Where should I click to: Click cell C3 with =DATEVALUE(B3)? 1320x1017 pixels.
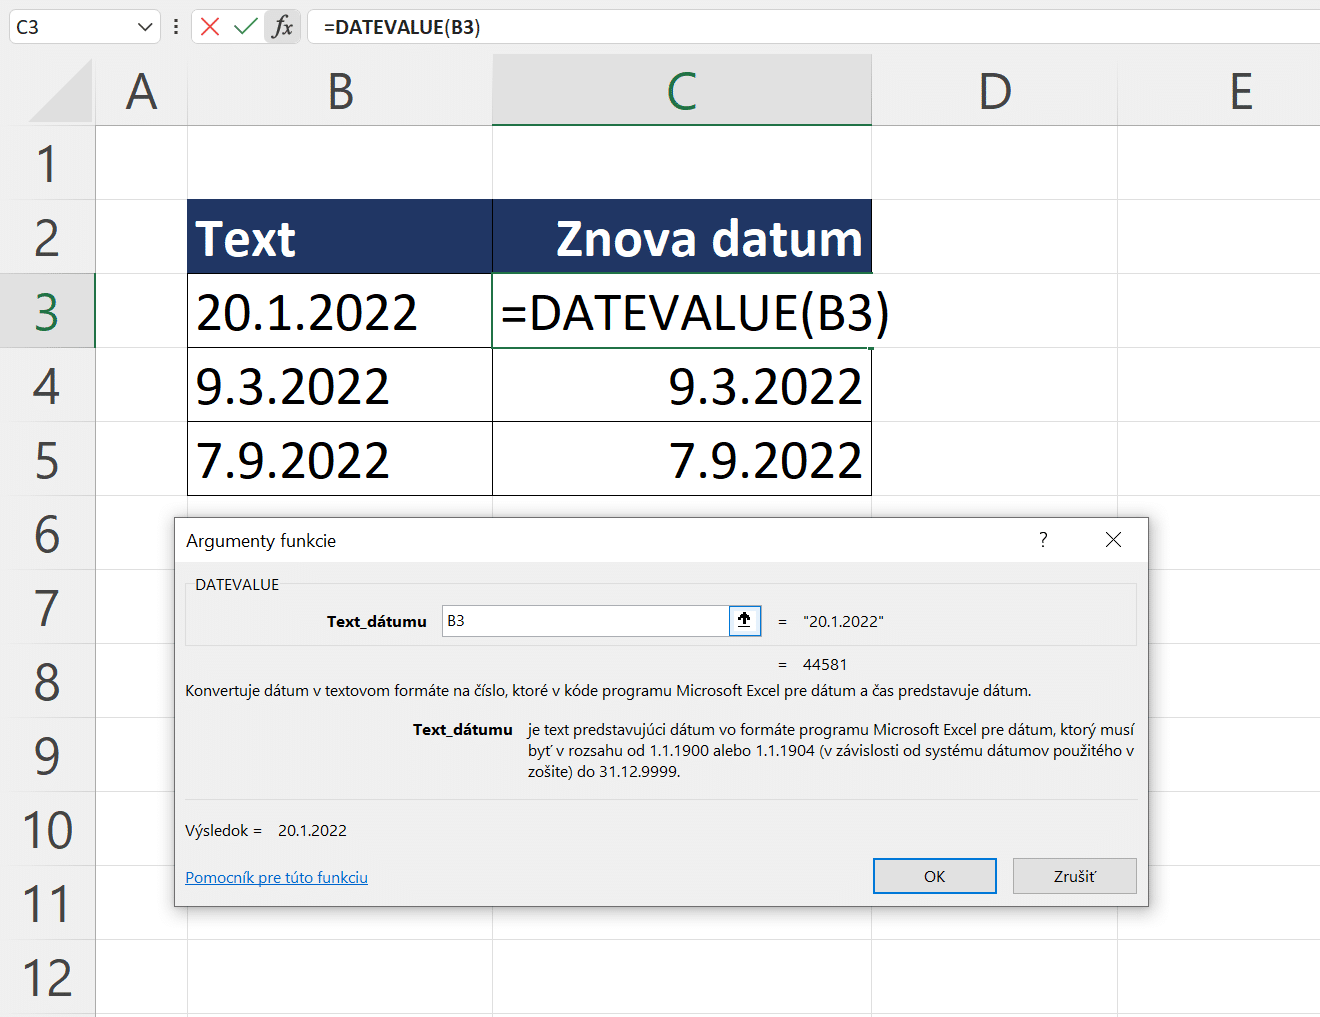[682, 311]
